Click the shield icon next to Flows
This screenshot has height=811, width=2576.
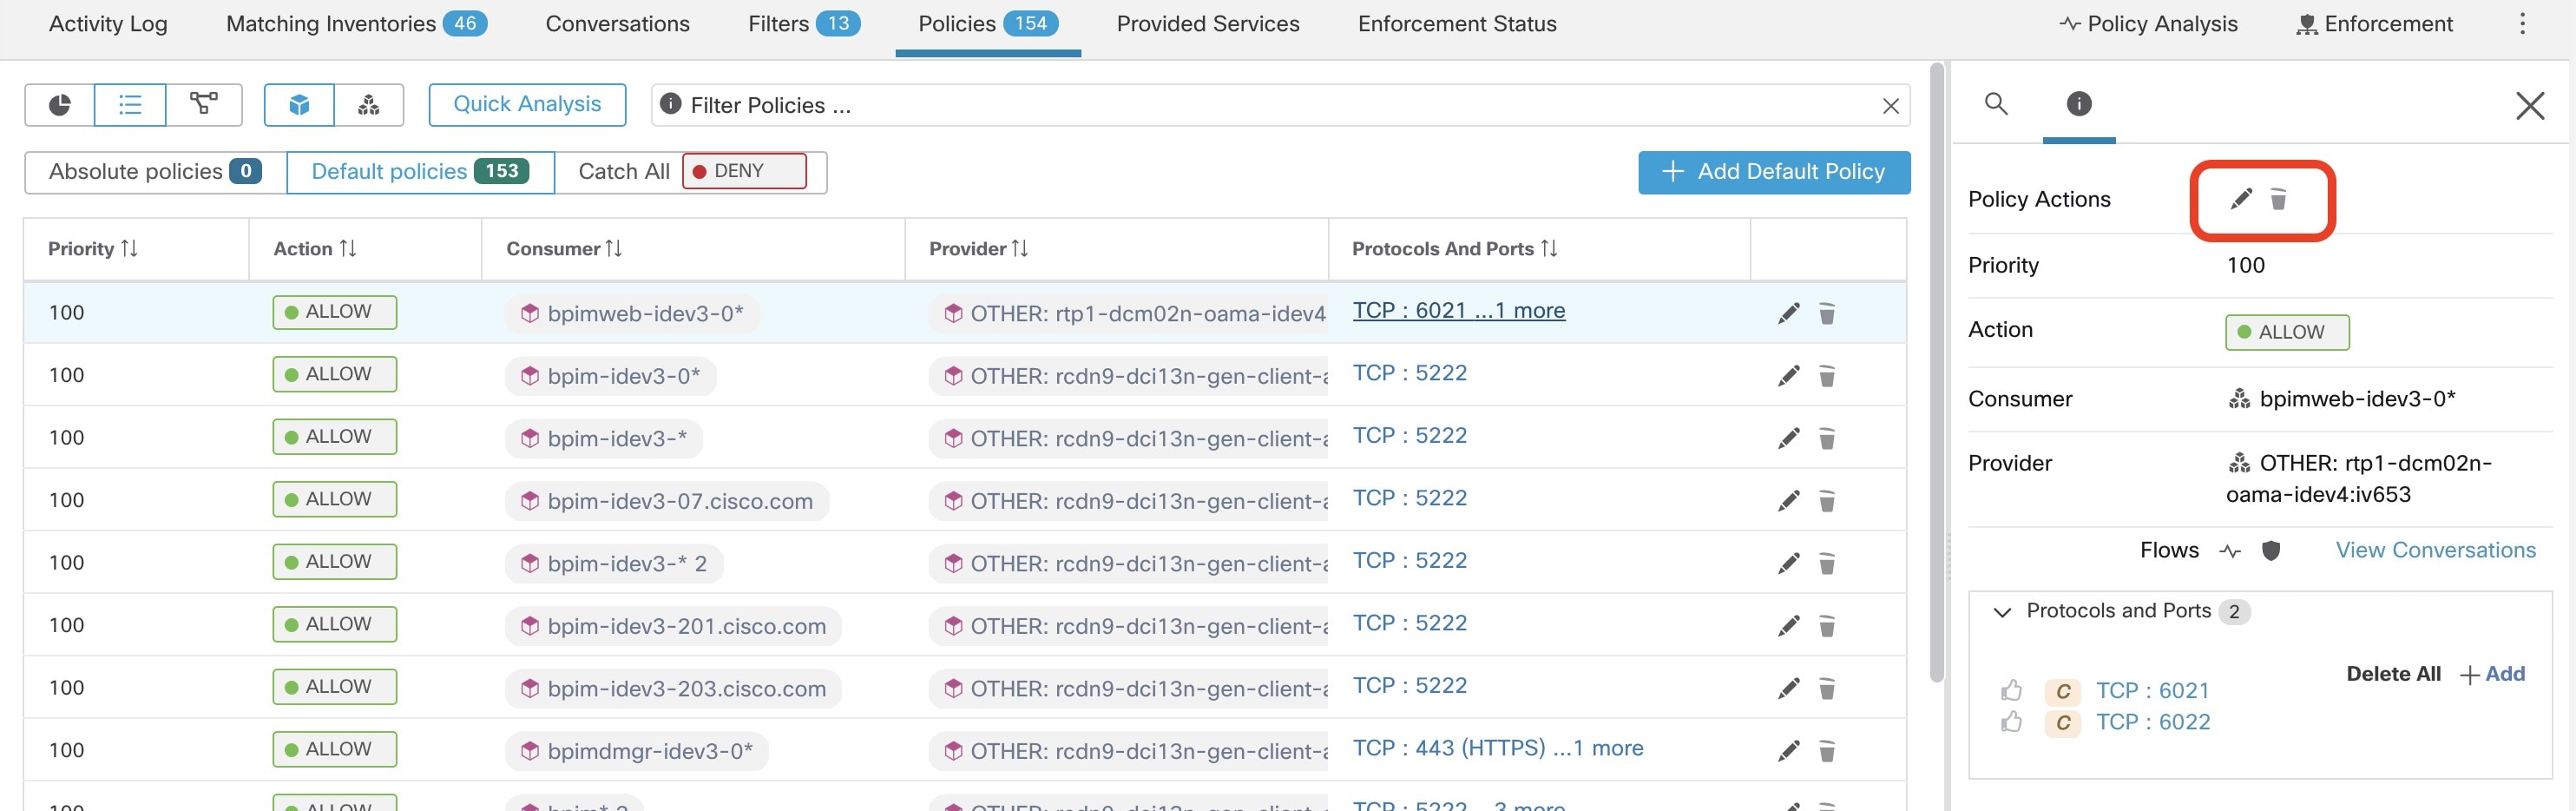[2271, 551]
